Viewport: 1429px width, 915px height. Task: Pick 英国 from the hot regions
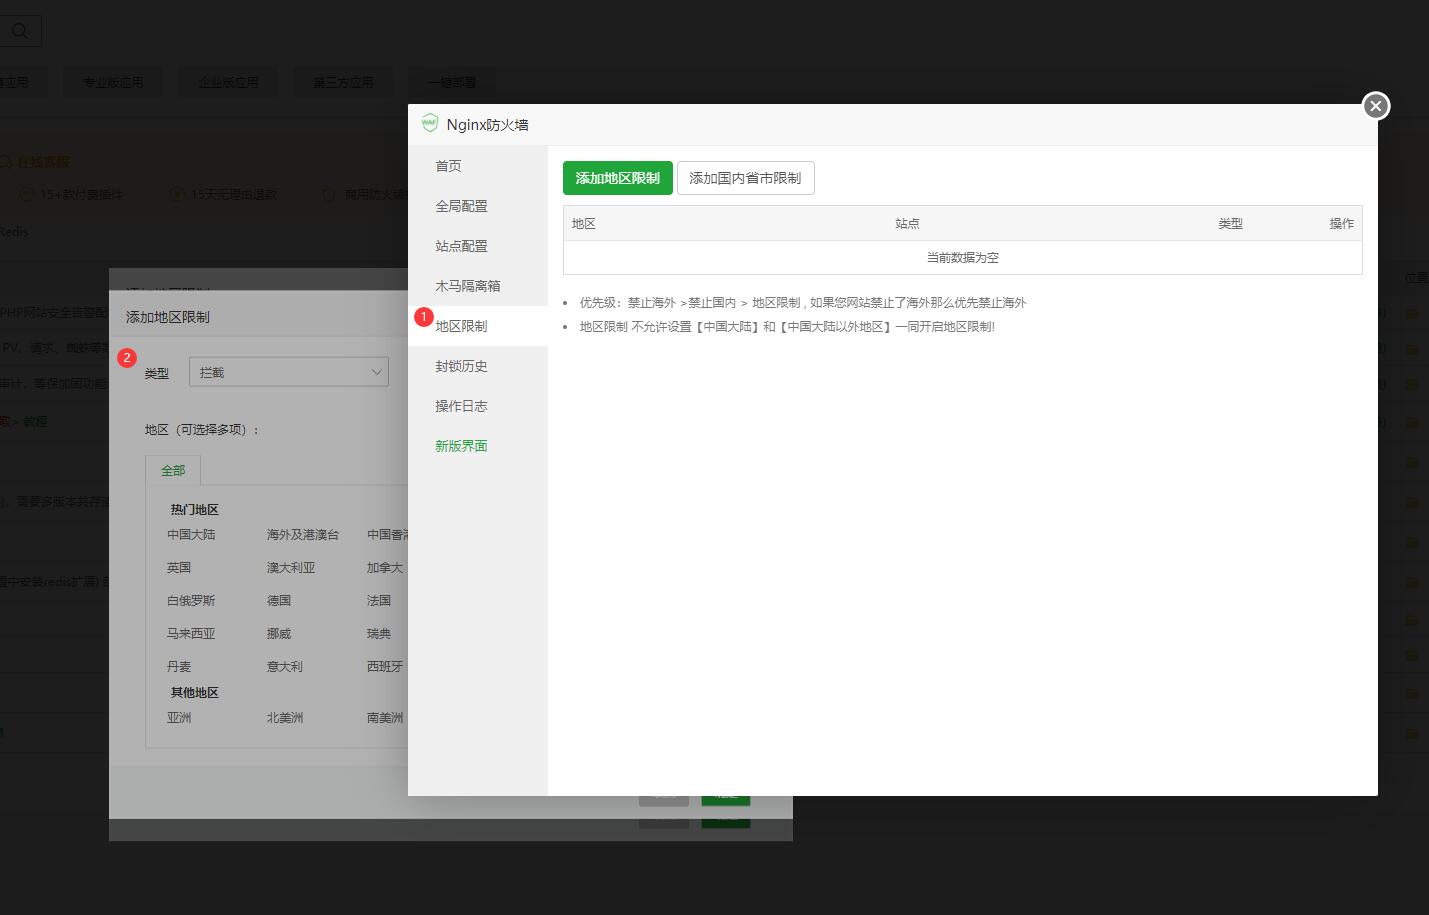point(179,568)
